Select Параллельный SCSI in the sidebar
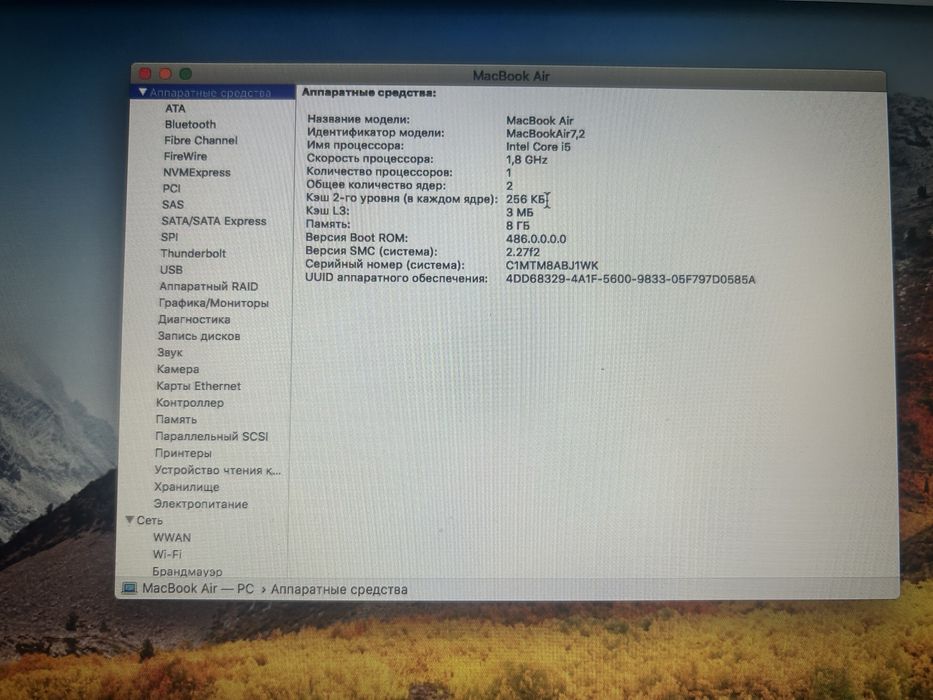Image resolution: width=933 pixels, height=700 pixels. (x=211, y=436)
